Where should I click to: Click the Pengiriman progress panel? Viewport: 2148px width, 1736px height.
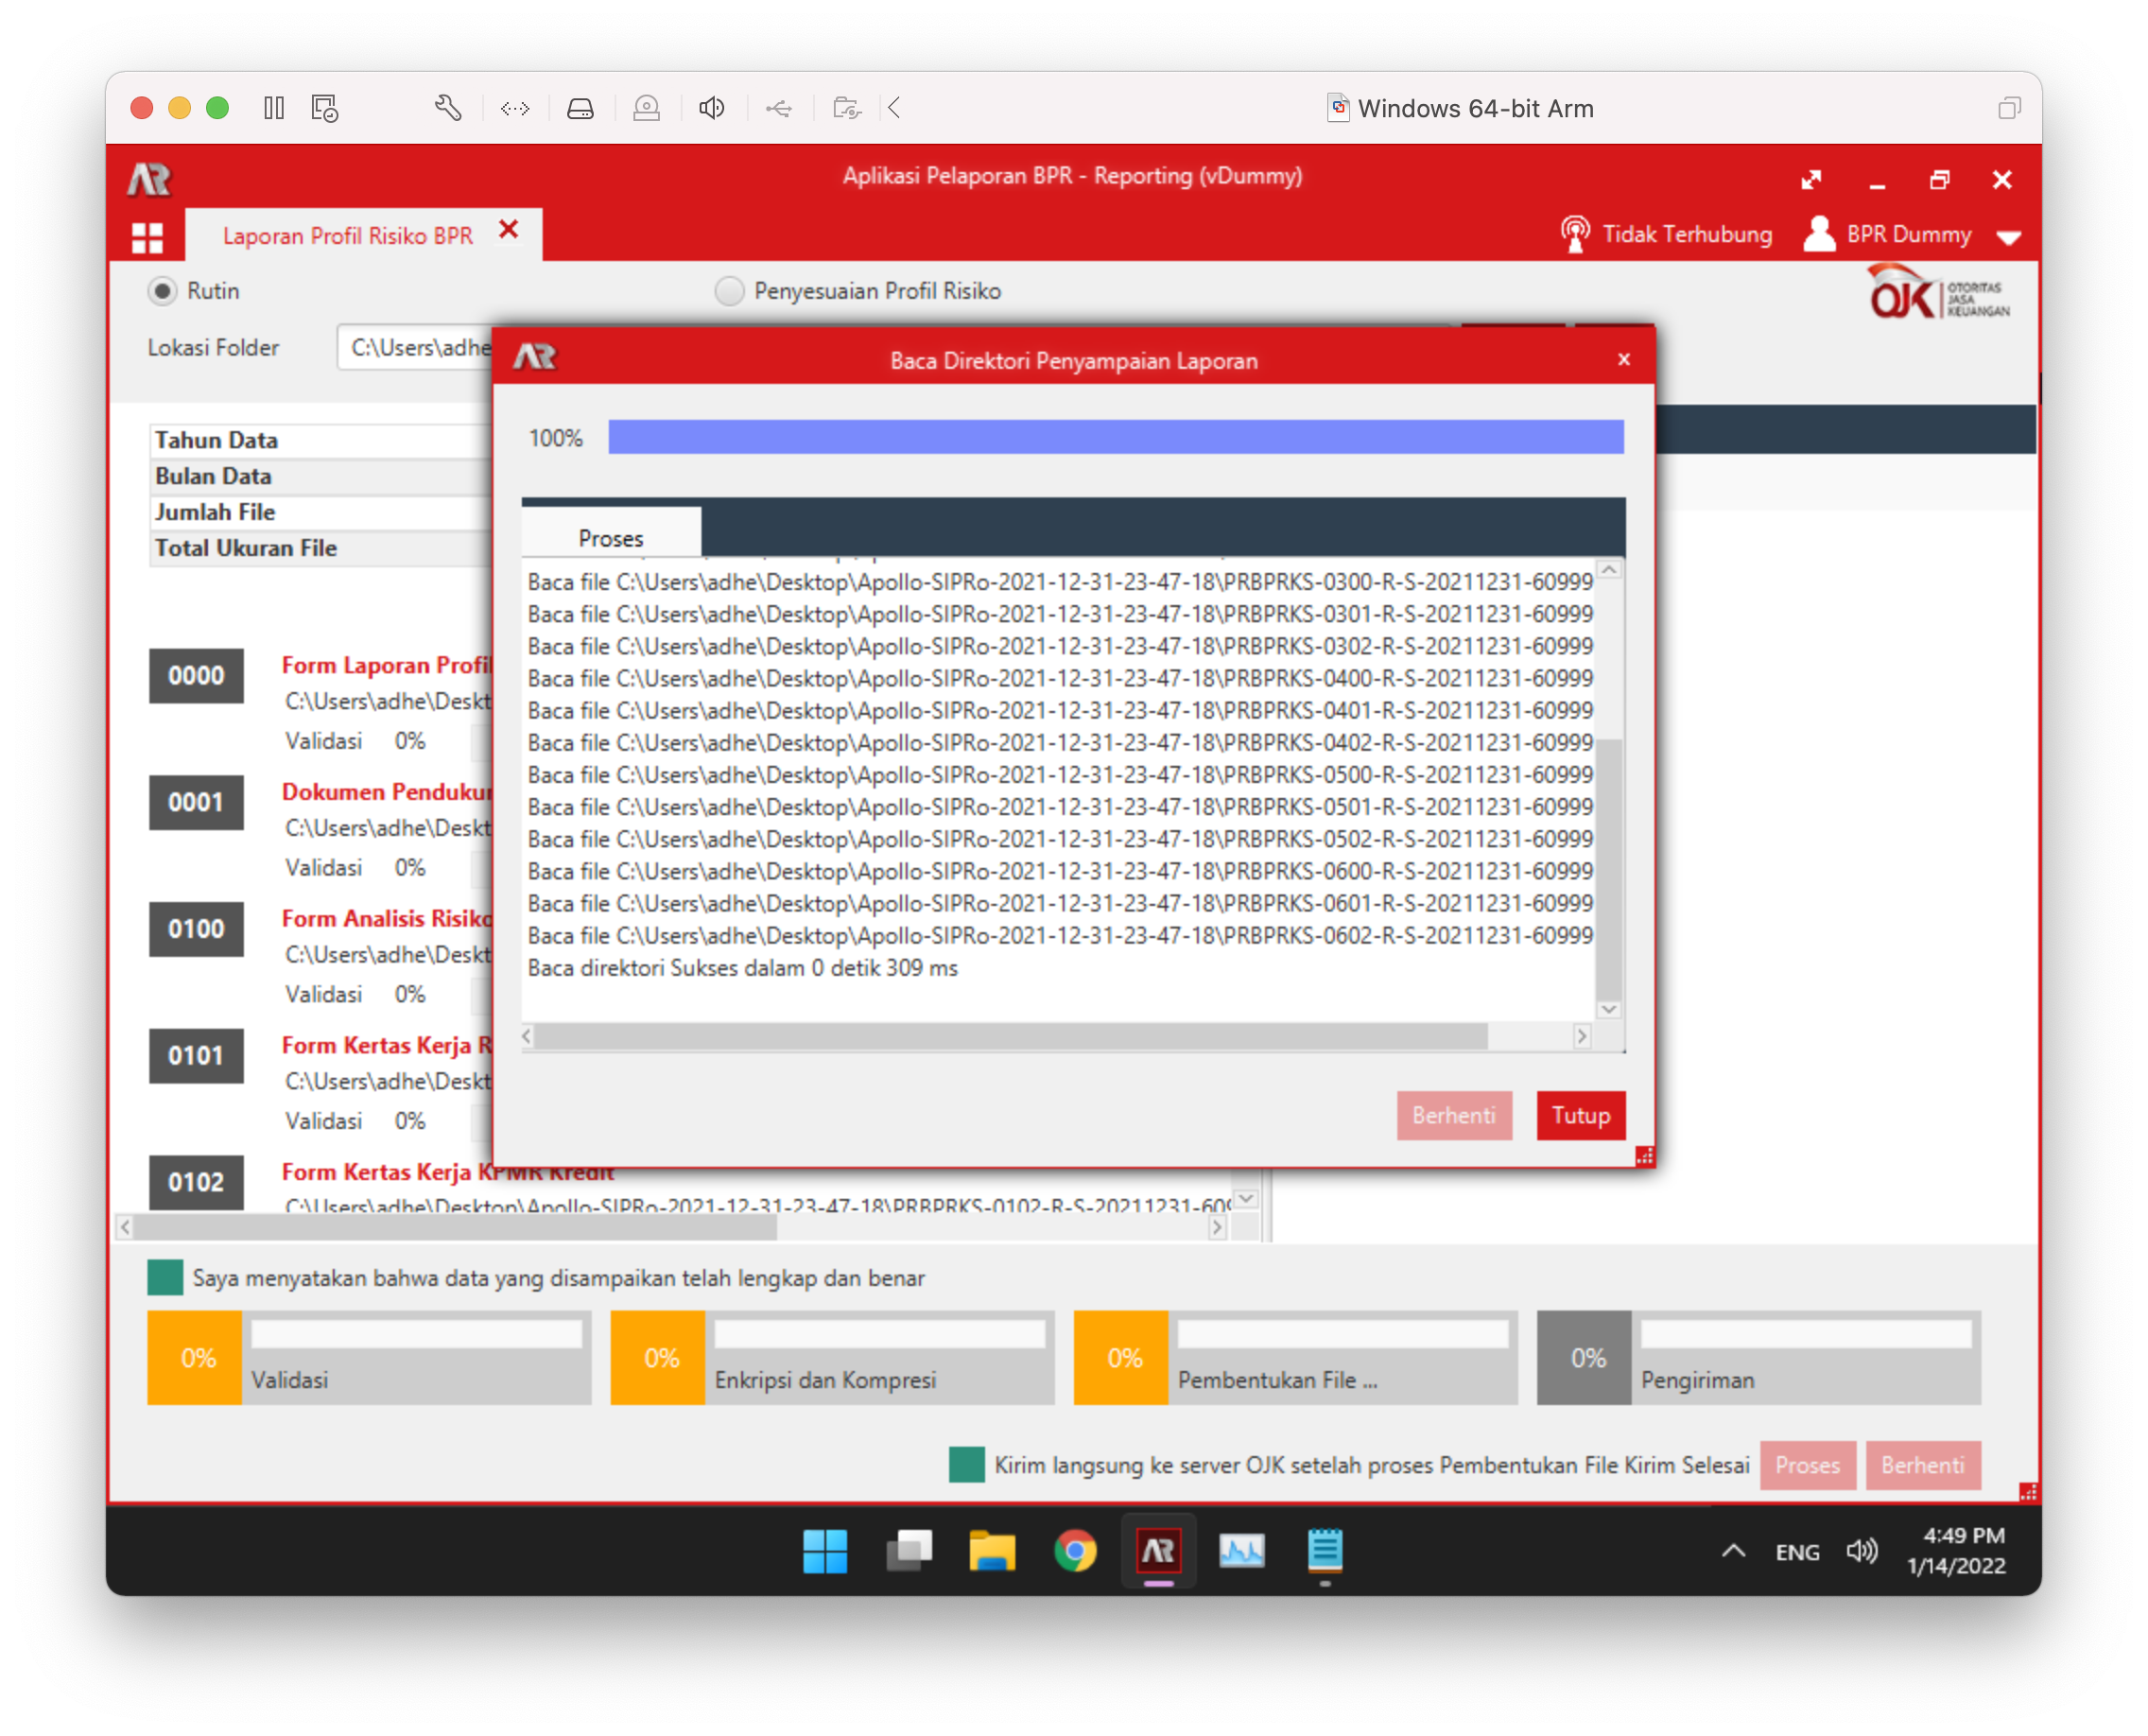(1758, 1357)
